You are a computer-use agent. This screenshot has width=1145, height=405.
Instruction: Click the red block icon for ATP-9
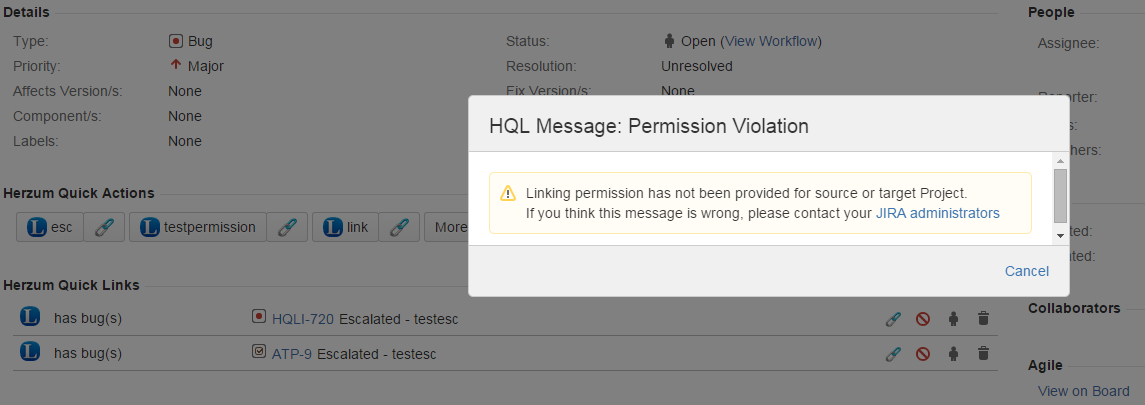click(x=923, y=353)
